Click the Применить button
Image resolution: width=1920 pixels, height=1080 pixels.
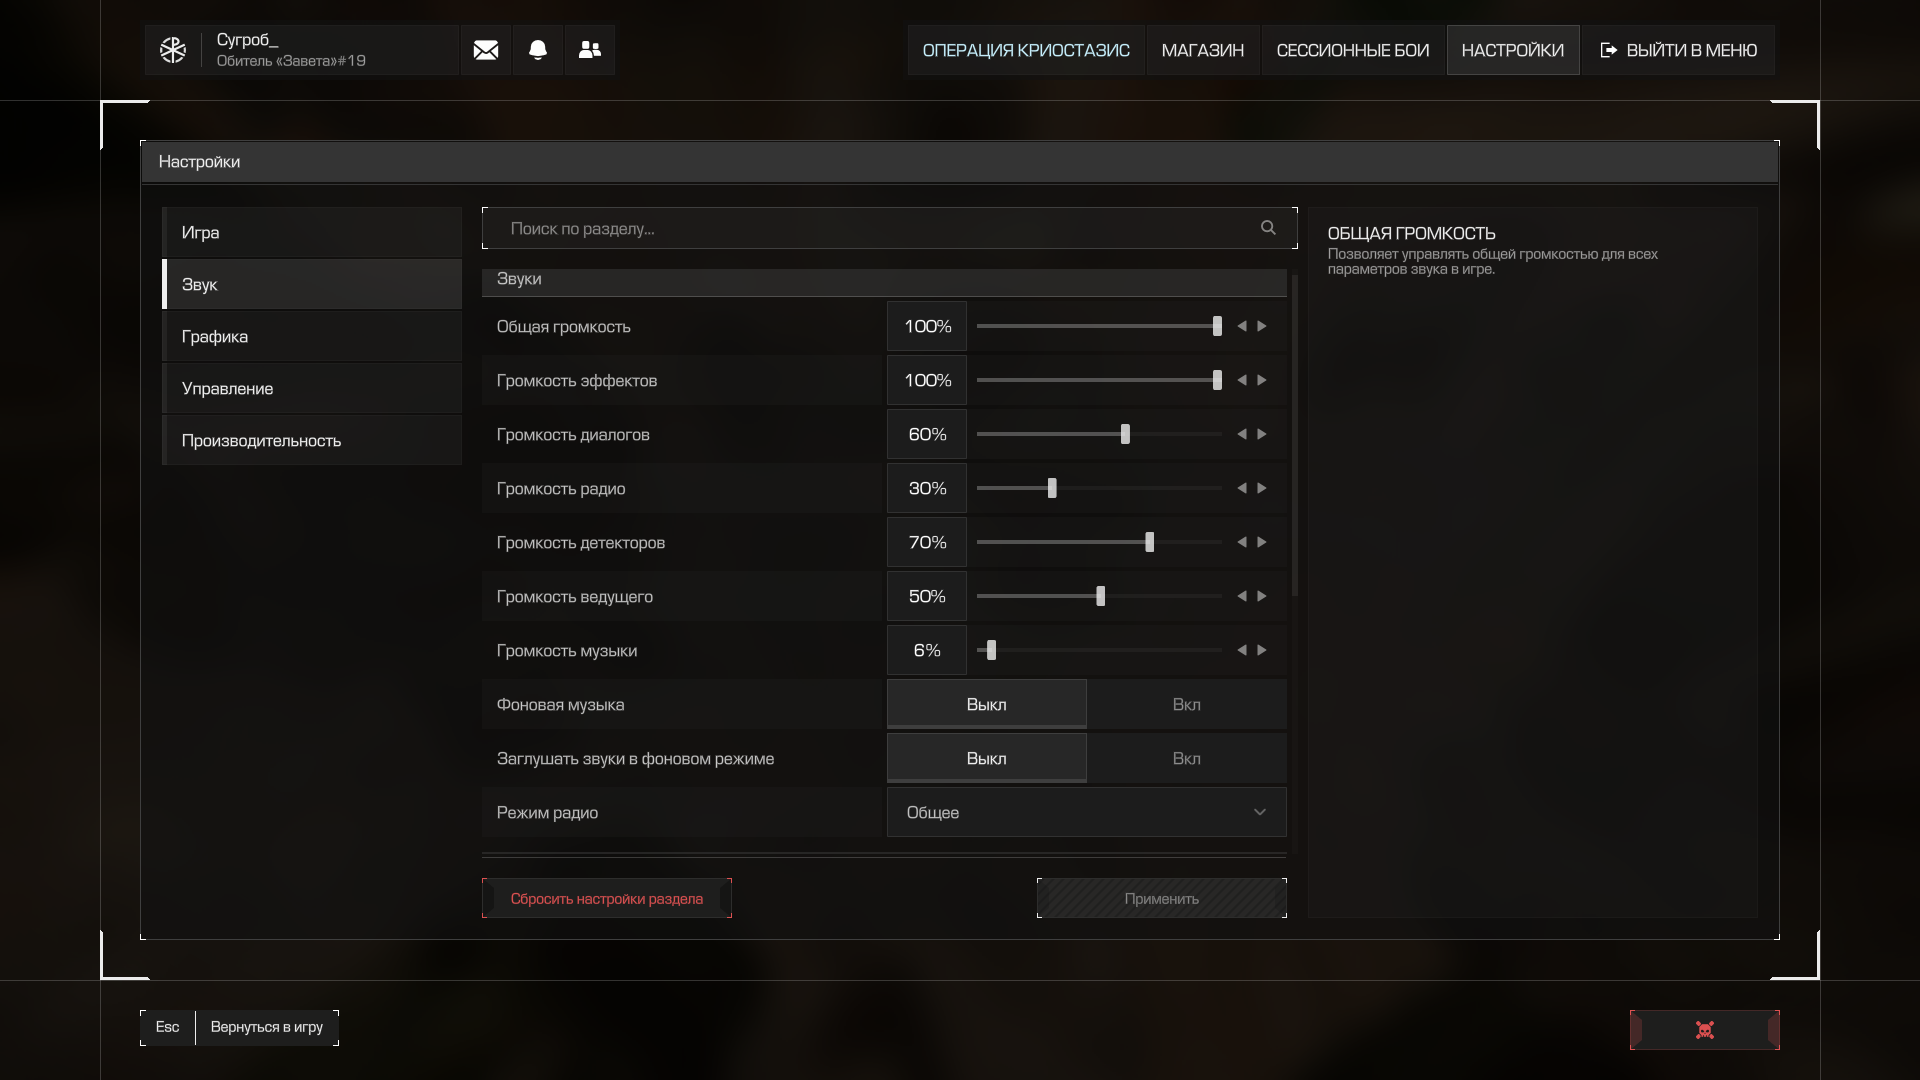pos(1162,898)
